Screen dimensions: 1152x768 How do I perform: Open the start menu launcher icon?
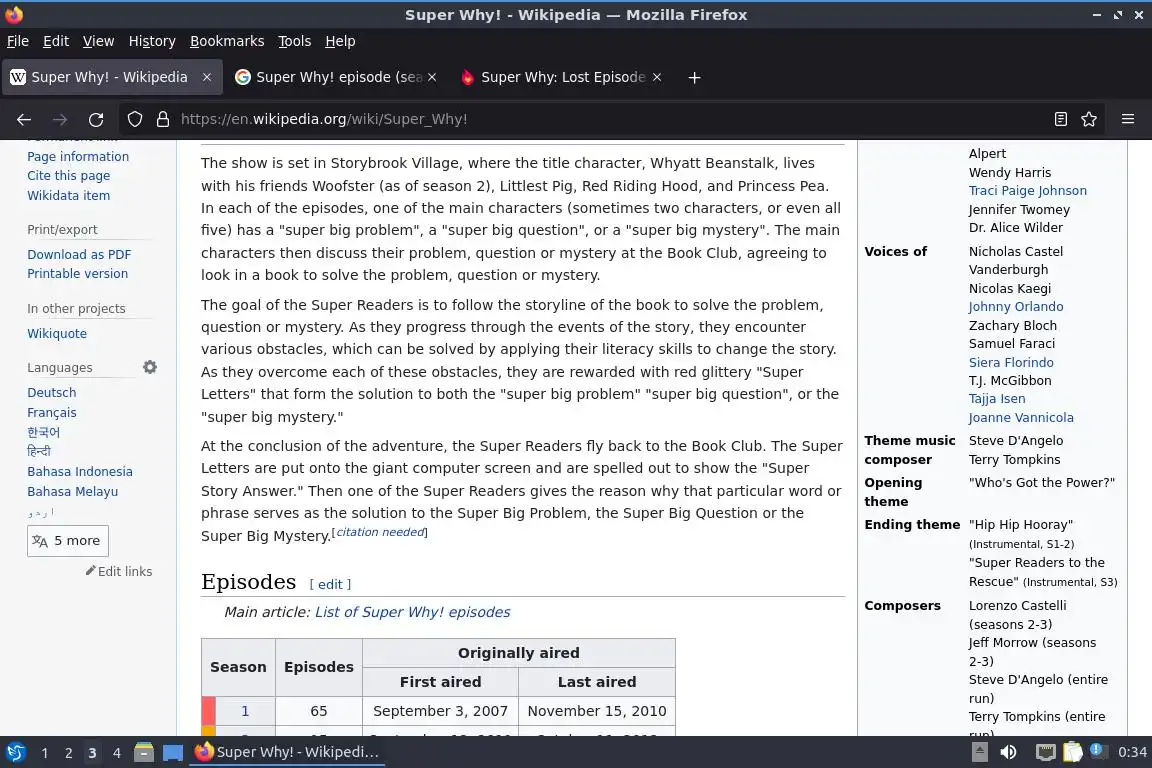15,752
